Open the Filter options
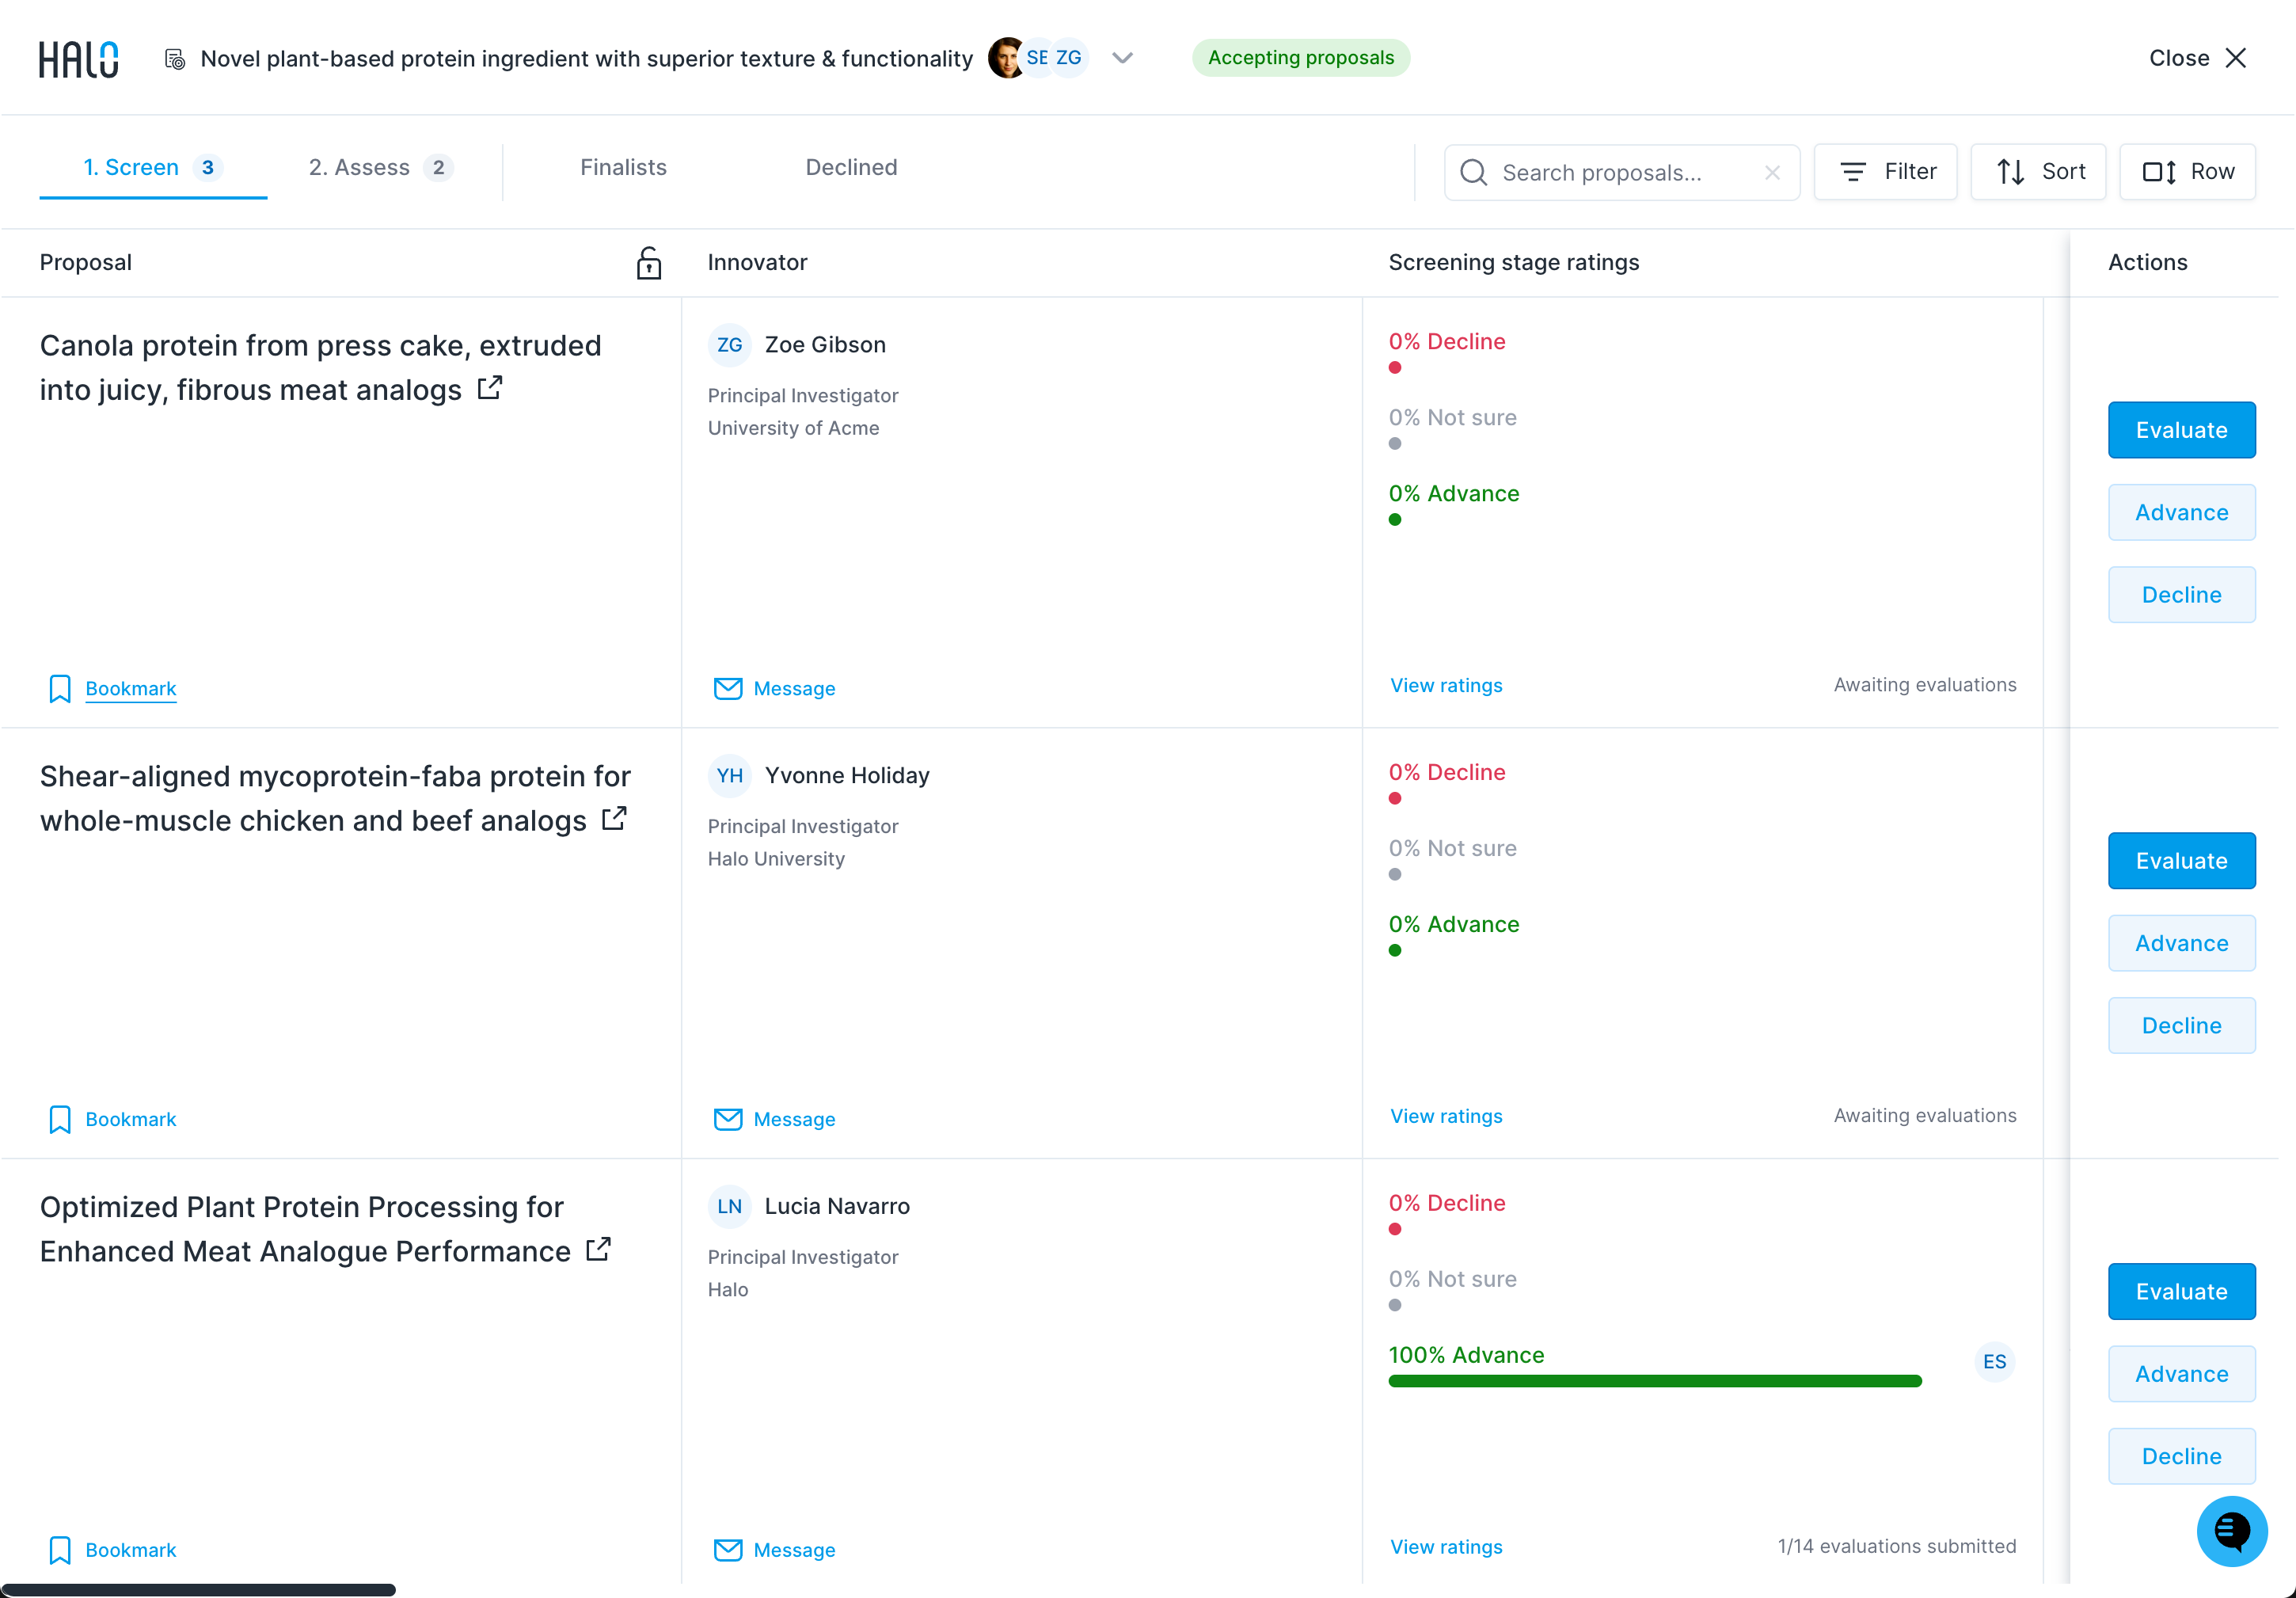 pyautogui.click(x=1885, y=172)
